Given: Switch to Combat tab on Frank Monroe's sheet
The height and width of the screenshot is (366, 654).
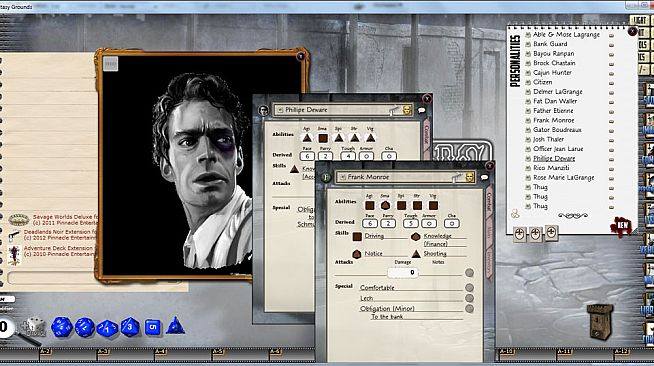Looking at the screenshot, I should [489, 203].
